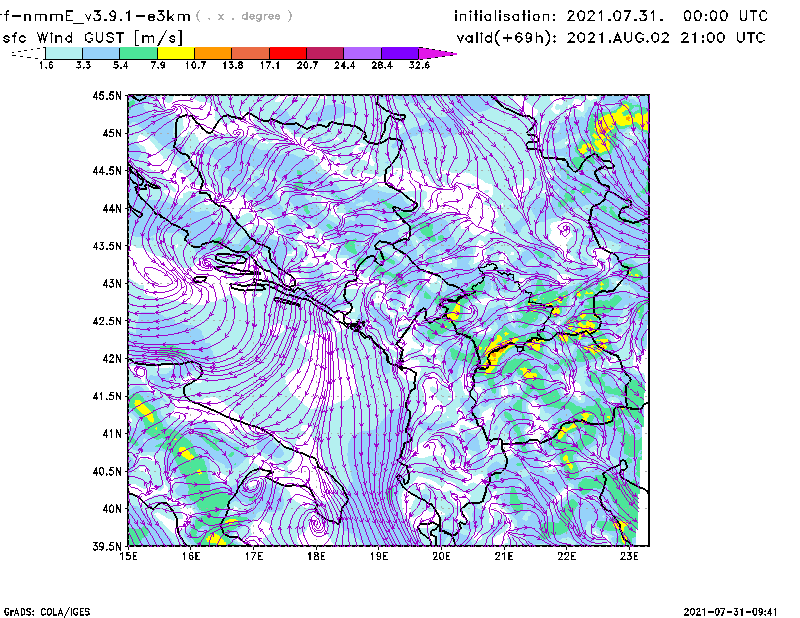800x618 pixels.
Task: Click the latitude label '40N'
Action: (112, 509)
